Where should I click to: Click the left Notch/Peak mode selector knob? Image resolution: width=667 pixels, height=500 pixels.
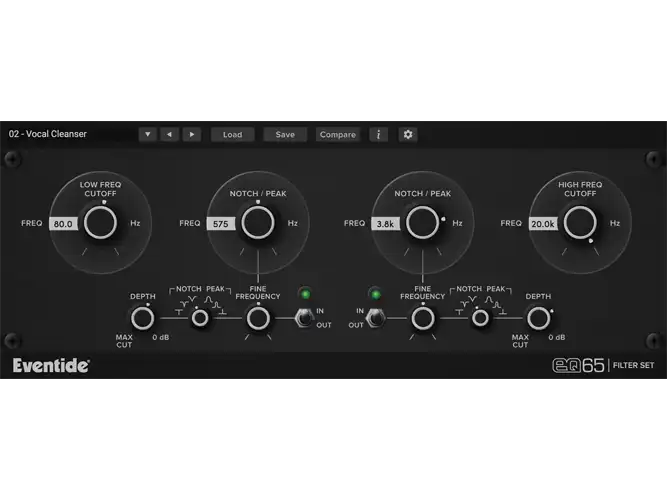(200, 318)
